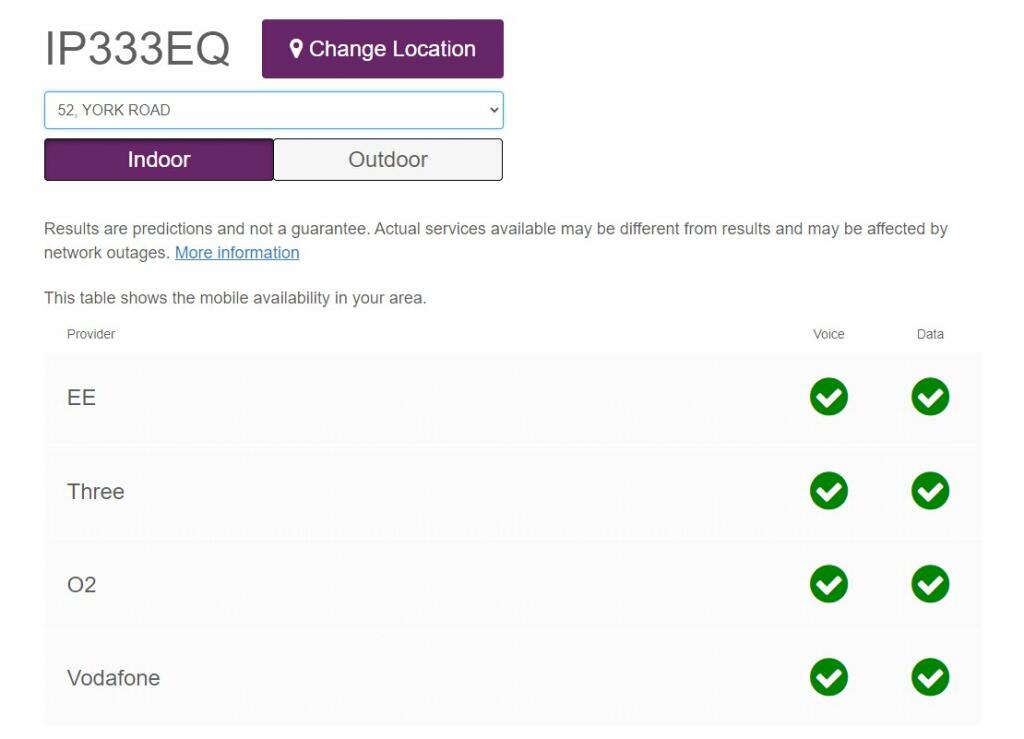Click the Data column header
1024x739 pixels.
click(930, 334)
